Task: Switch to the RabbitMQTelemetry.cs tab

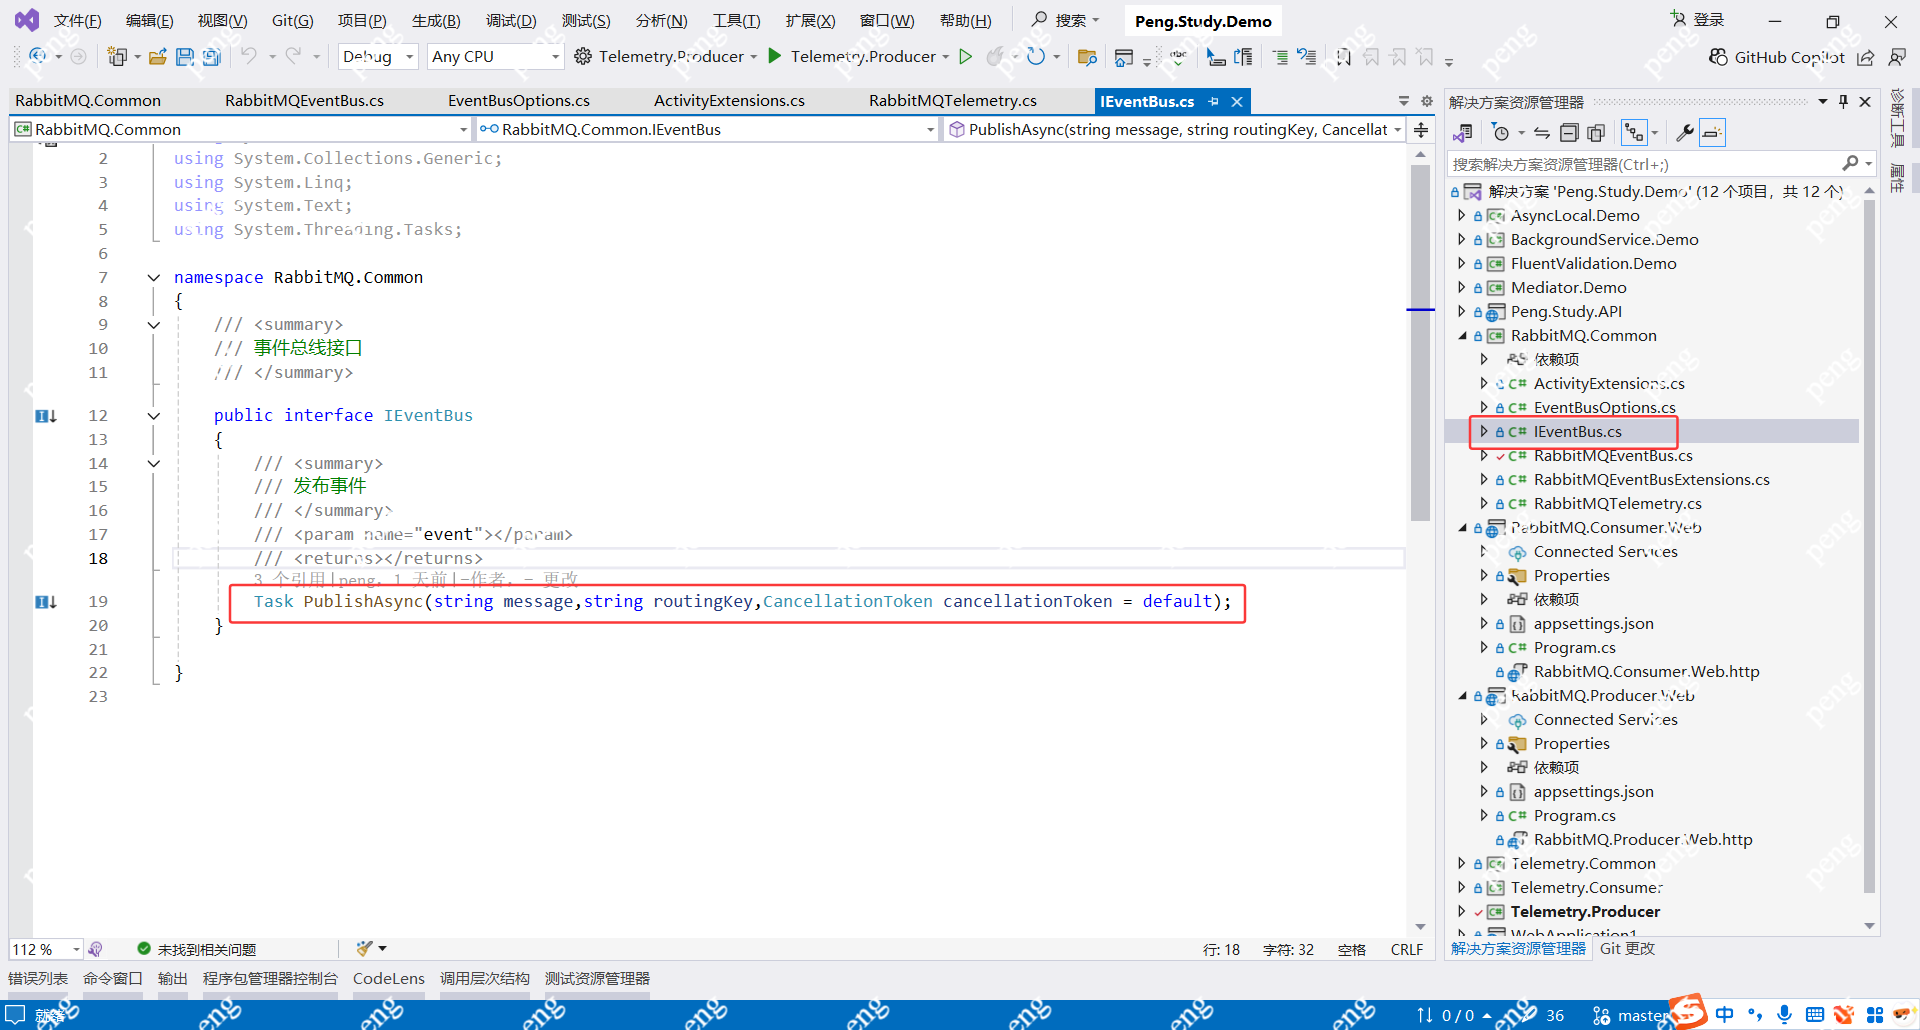Action: (953, 101)
